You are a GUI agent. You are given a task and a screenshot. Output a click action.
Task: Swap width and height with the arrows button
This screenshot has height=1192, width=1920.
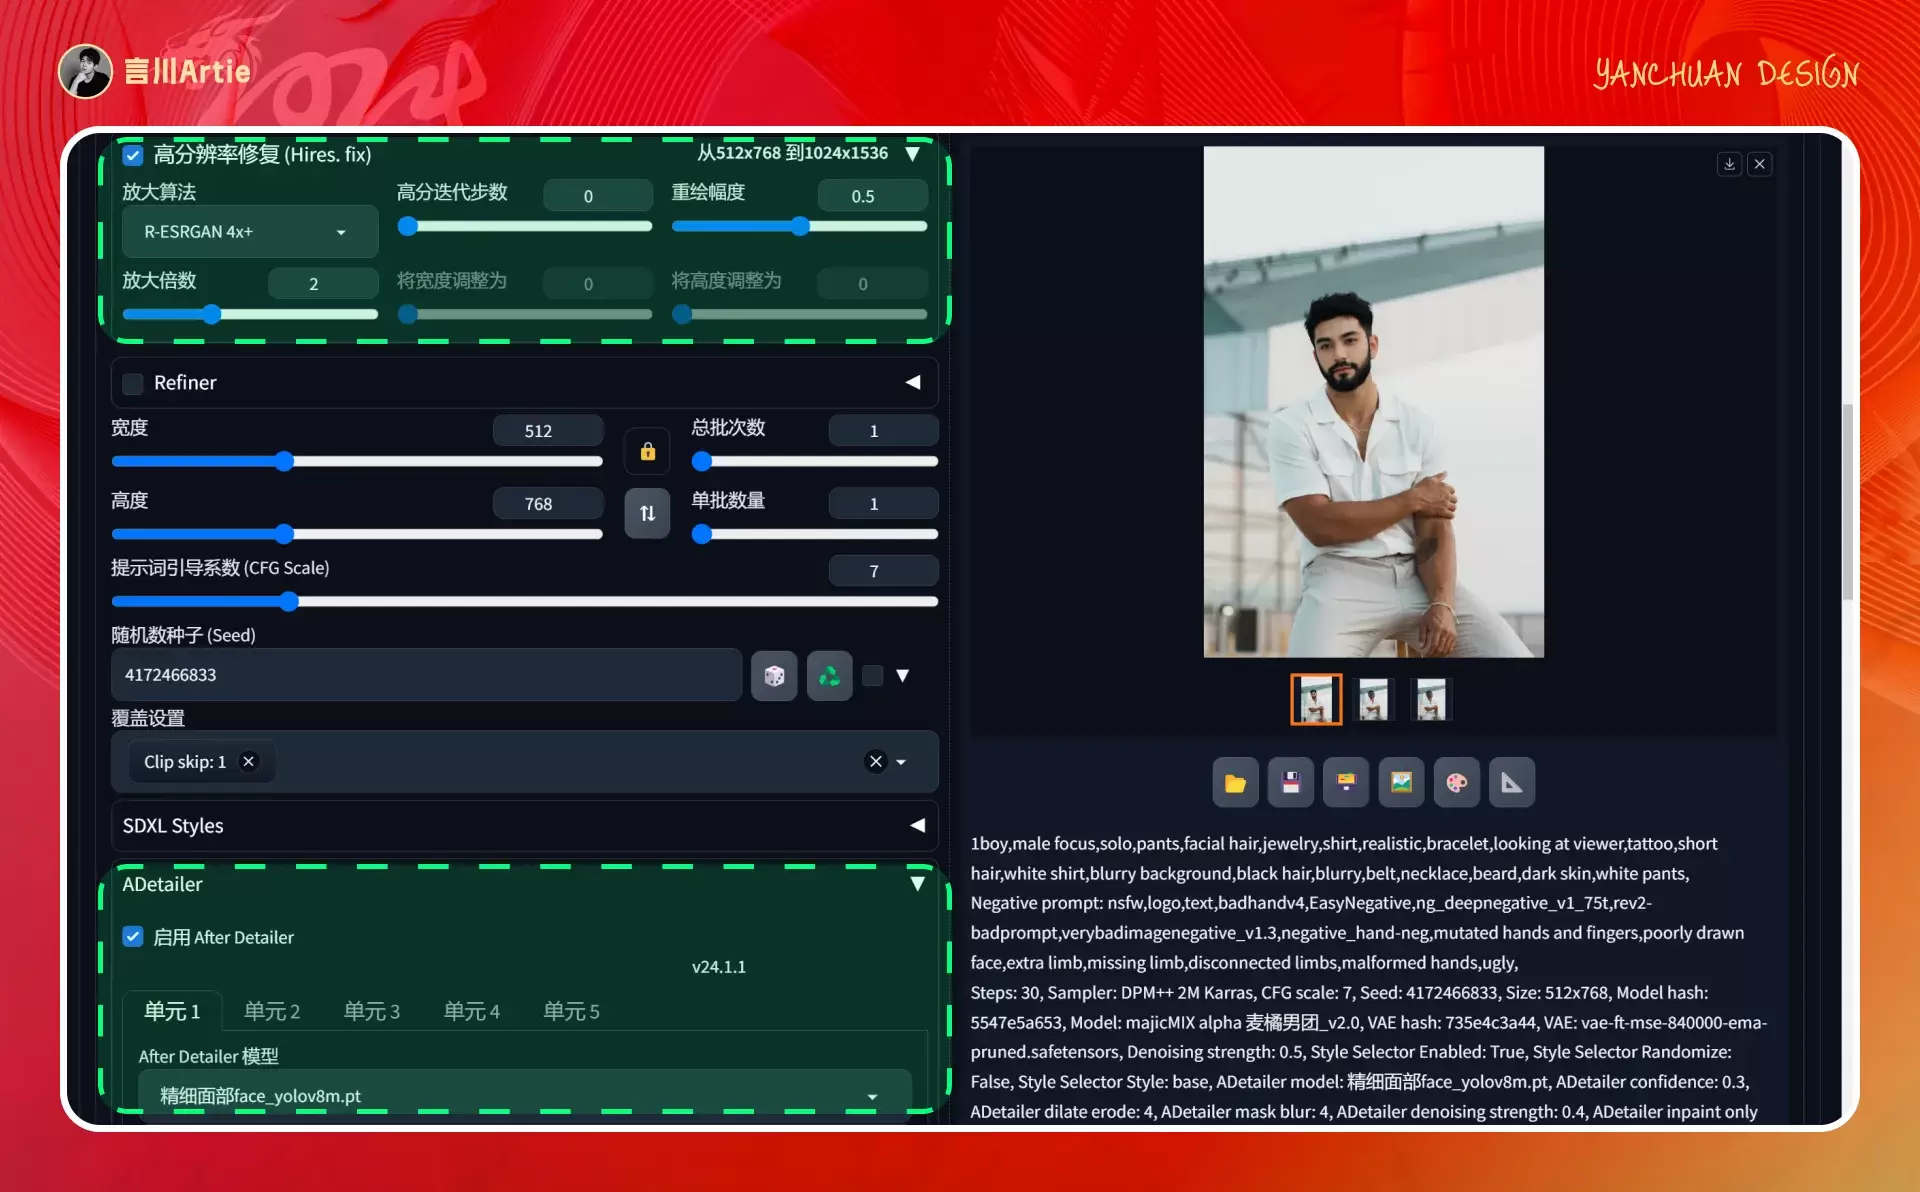pos(647,513)
